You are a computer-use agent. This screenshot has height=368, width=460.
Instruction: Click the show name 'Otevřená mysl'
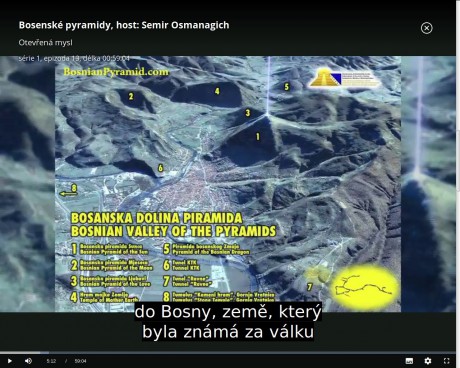pyautogui.click(x=45, y=42)
